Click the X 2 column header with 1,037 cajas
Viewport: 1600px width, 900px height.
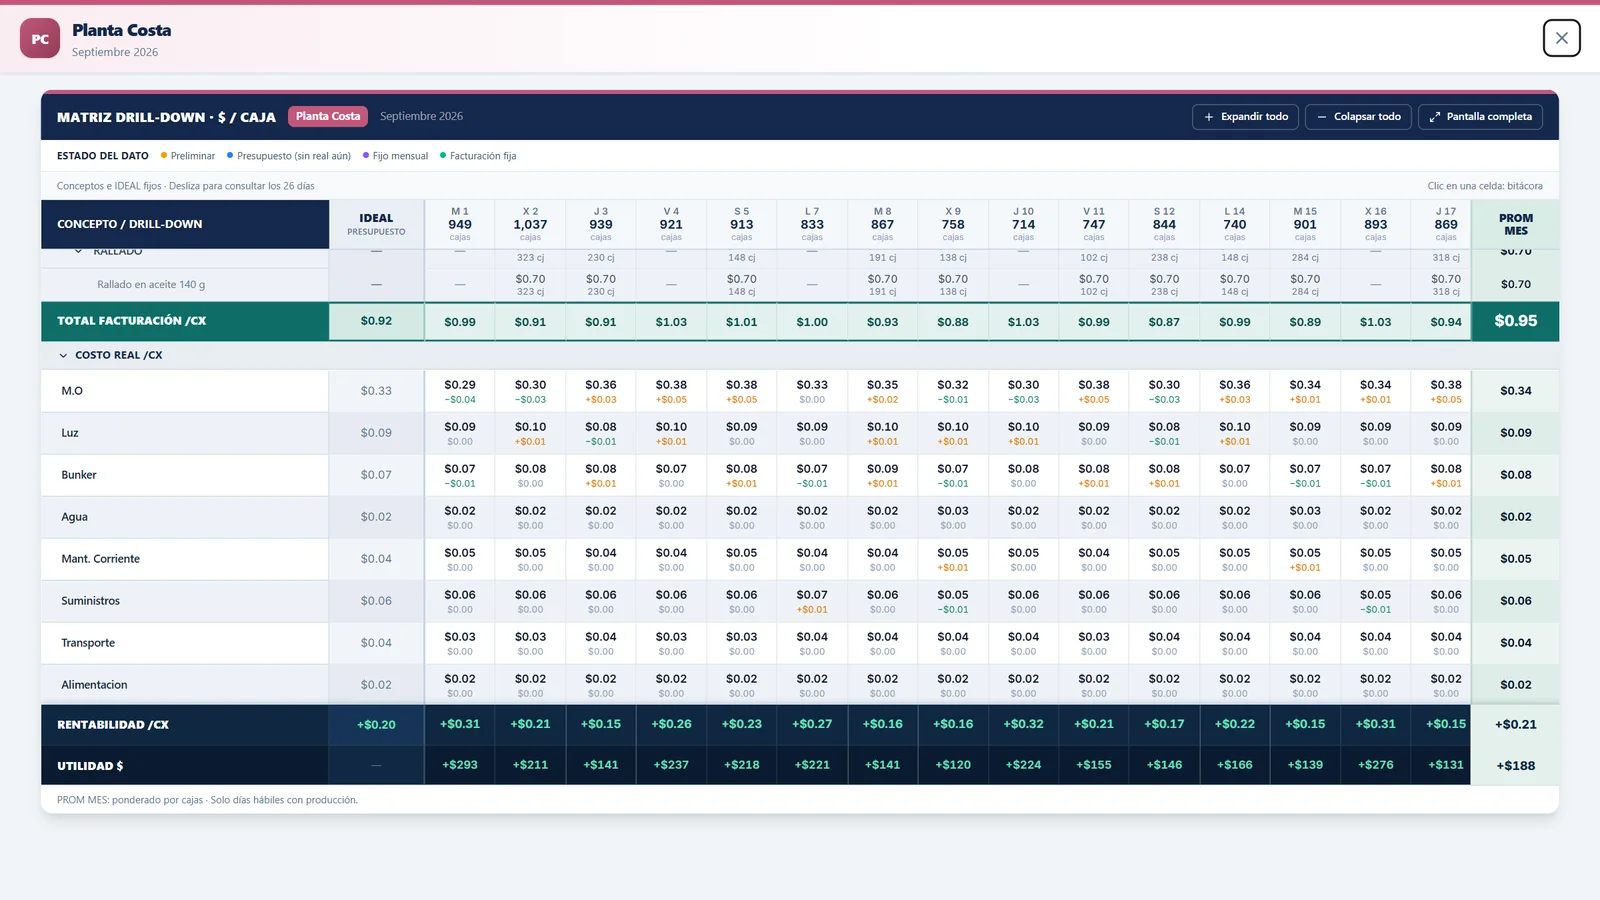coord(530,224)
